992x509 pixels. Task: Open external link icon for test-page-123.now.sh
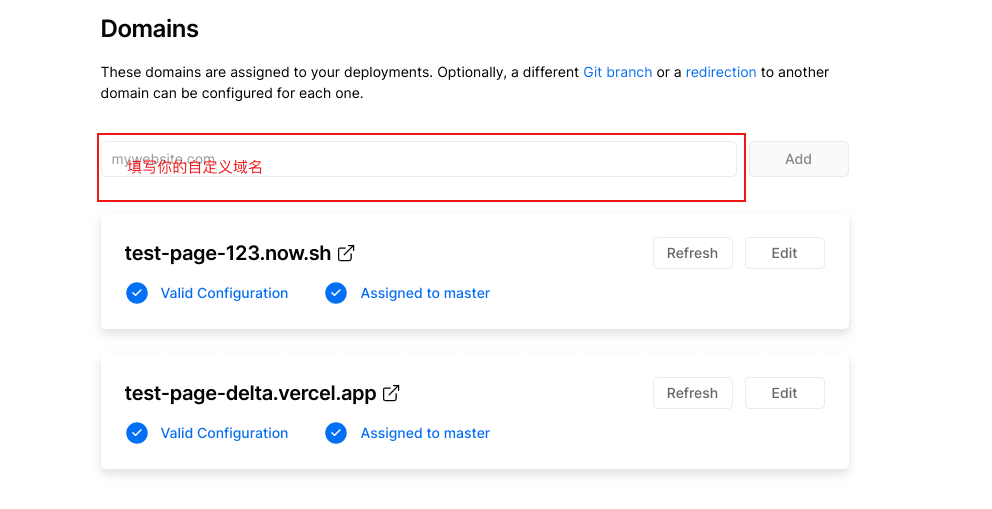[x=346, y=253]
